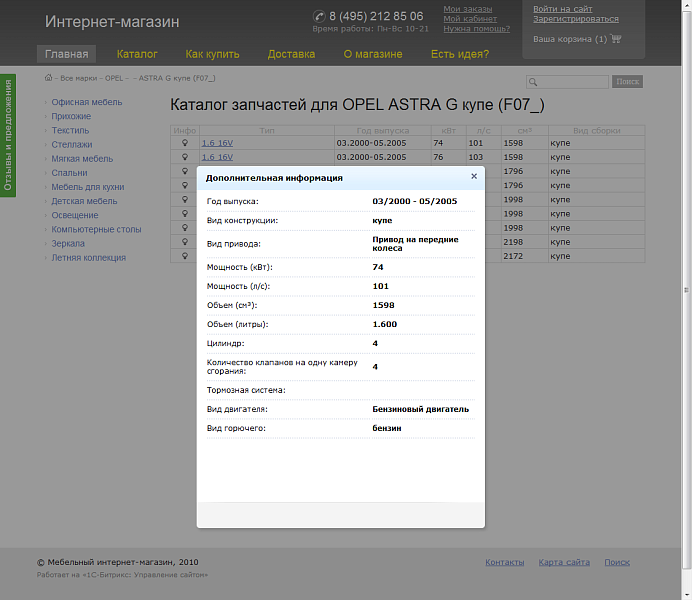Open the Каталог menu item

(x=137, y=54)
